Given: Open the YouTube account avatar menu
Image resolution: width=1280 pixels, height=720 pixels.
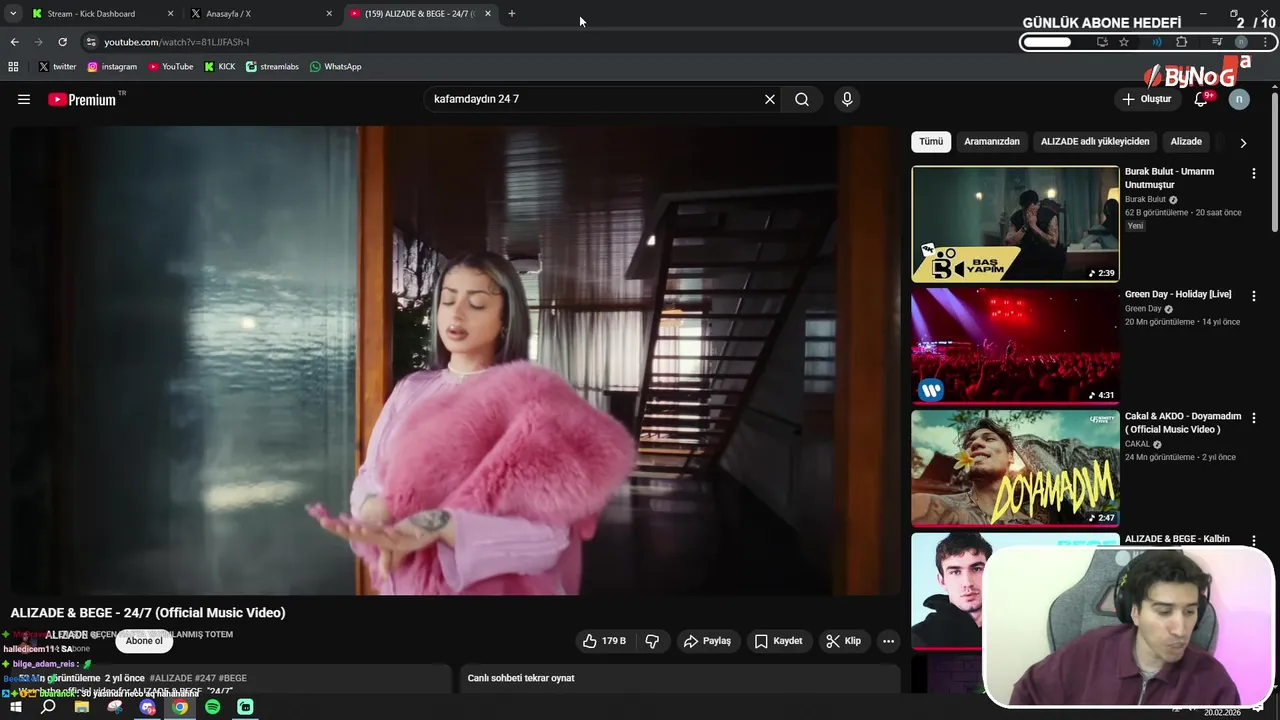Looking at the screenshot, I should tap(1239, 99).
